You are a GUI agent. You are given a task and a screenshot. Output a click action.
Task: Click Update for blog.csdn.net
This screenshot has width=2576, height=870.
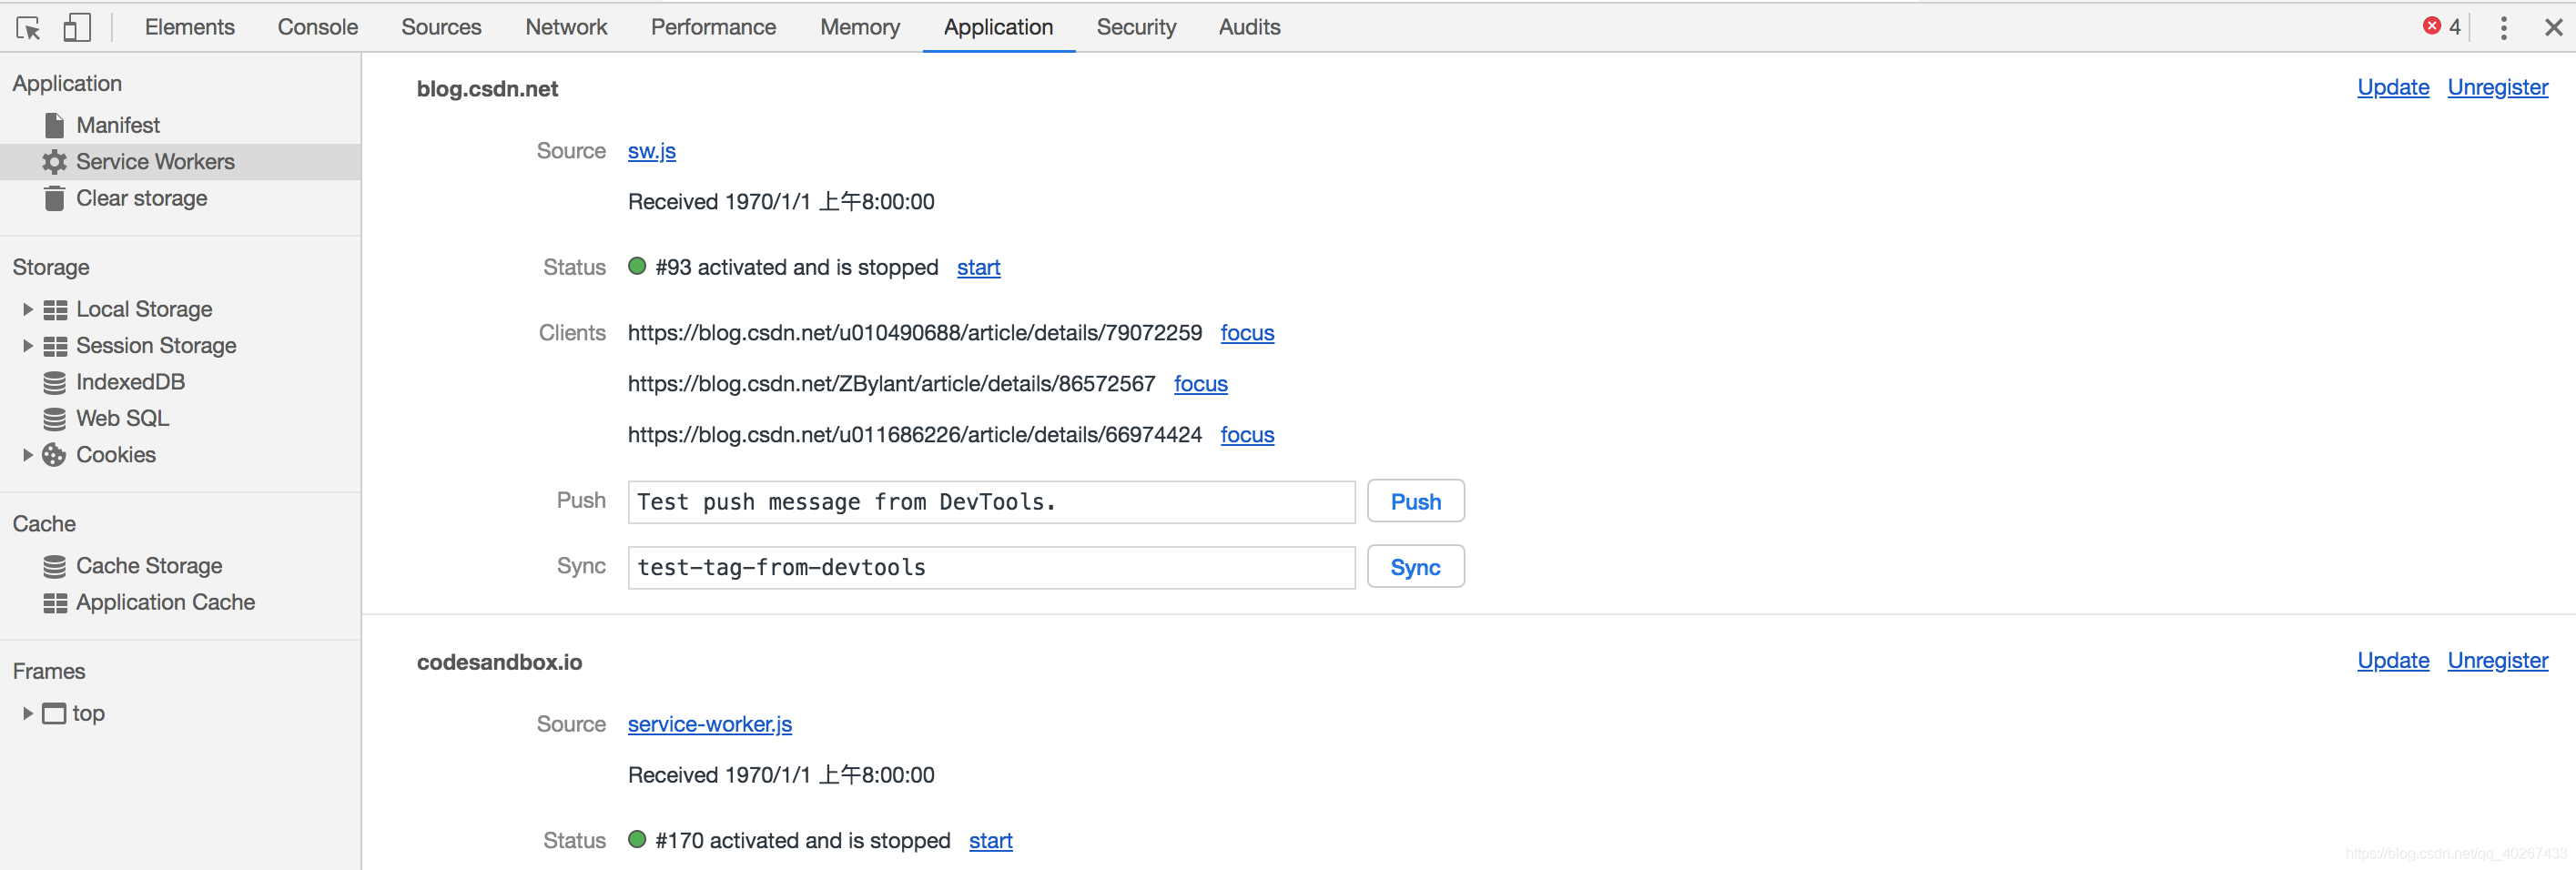(2393, 88)
